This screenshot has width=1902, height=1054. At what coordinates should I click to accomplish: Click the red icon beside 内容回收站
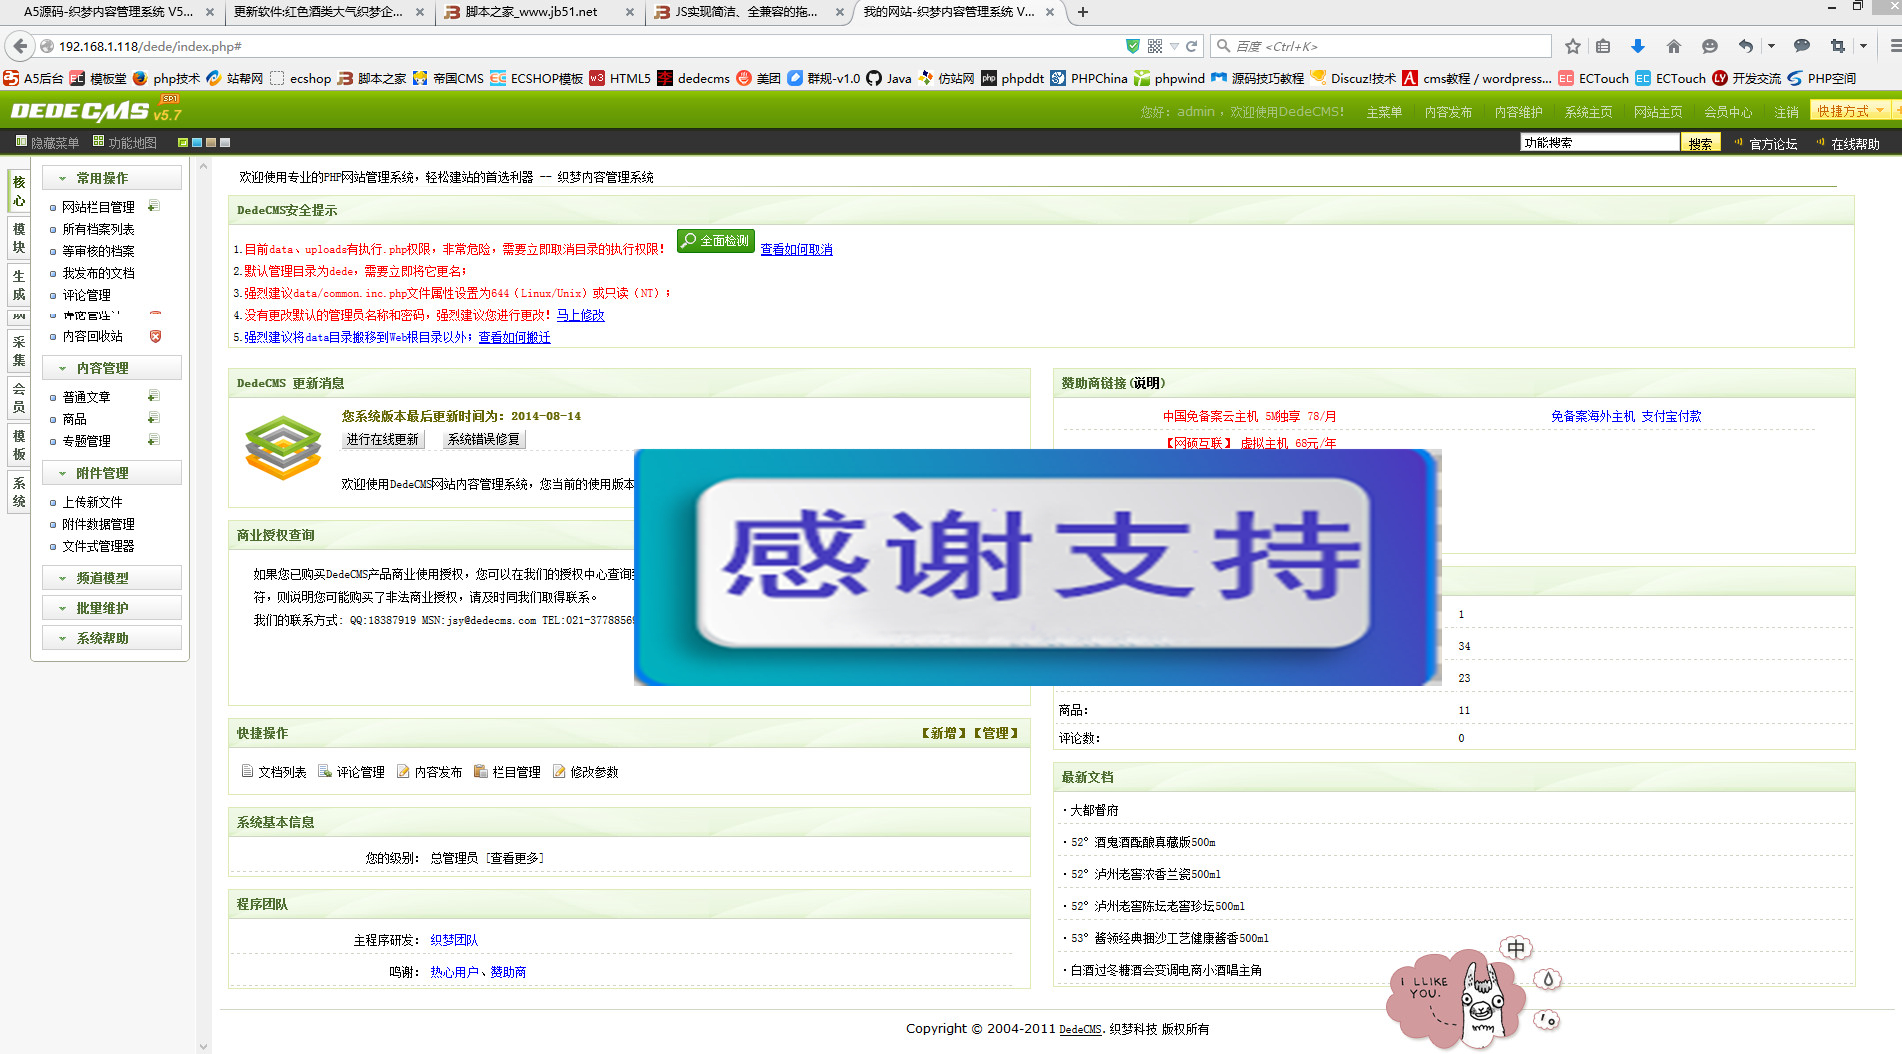155,336
